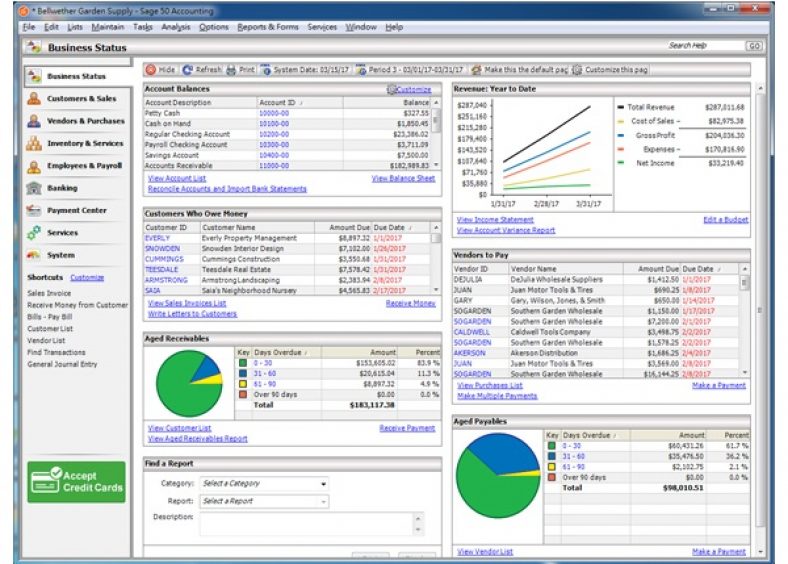Click green 0-30 swatch in Aged Receivables key
788x564 pixels.
[x=242, y=362]
